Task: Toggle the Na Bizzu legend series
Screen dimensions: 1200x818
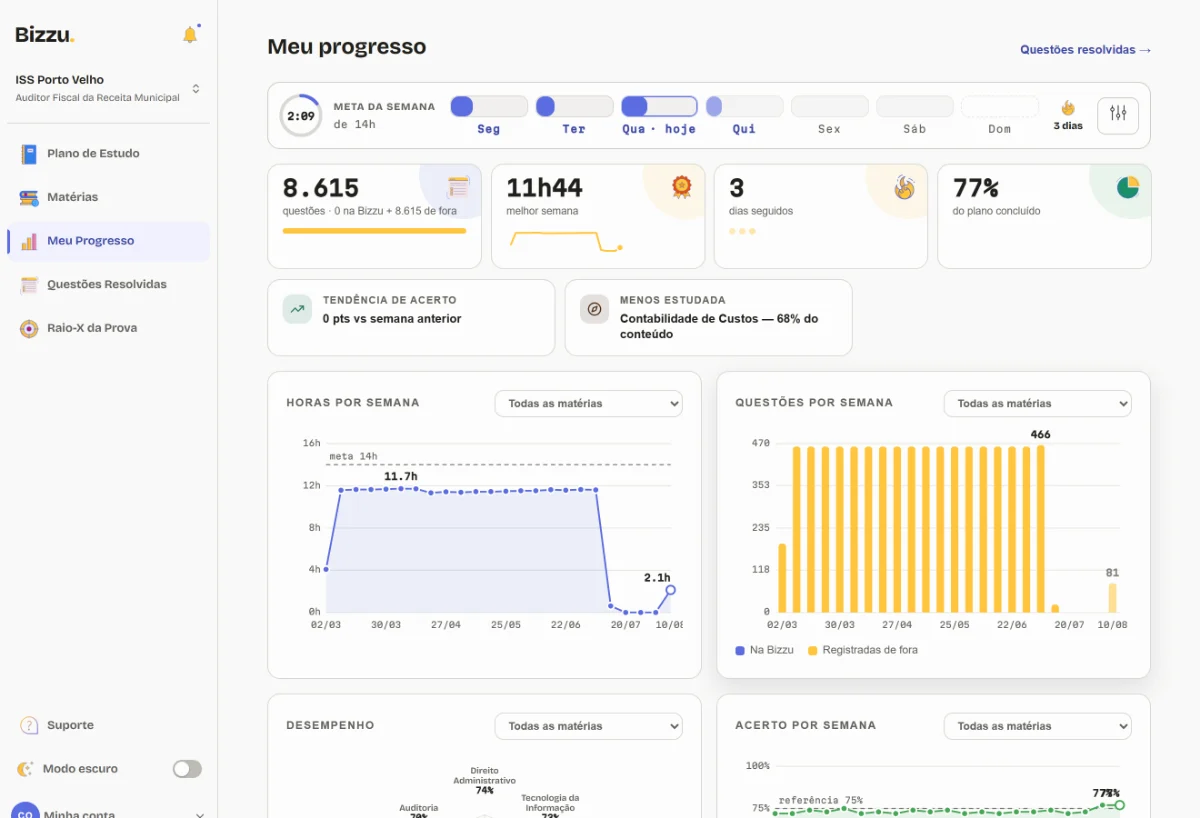Action: coord(764,650)
